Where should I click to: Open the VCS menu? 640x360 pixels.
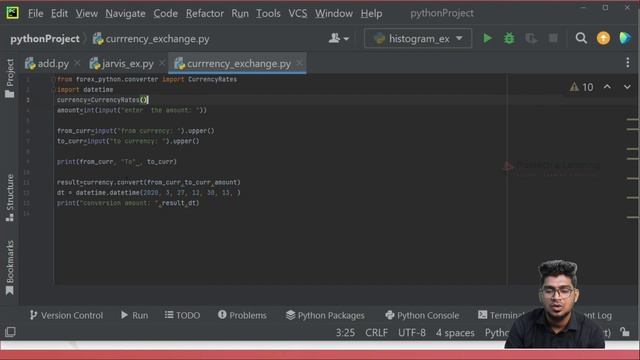pos(298,13)
